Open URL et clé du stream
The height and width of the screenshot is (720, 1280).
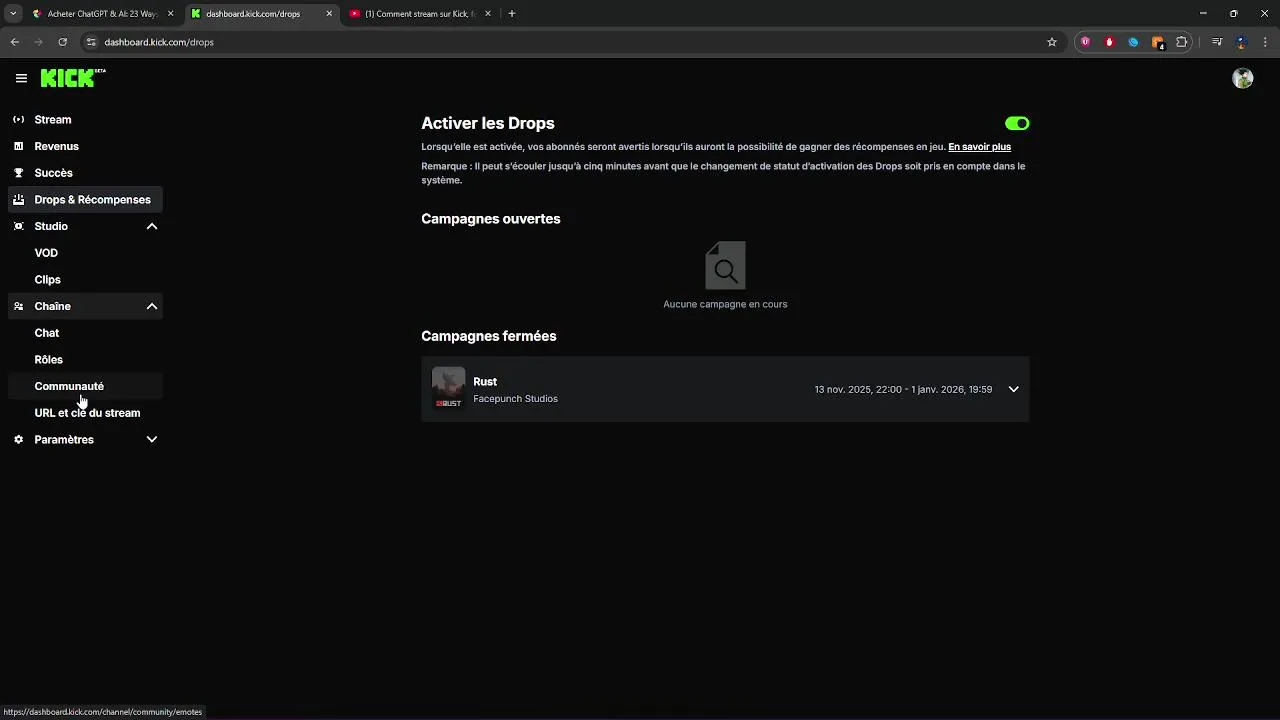click(x=87, y=413)
